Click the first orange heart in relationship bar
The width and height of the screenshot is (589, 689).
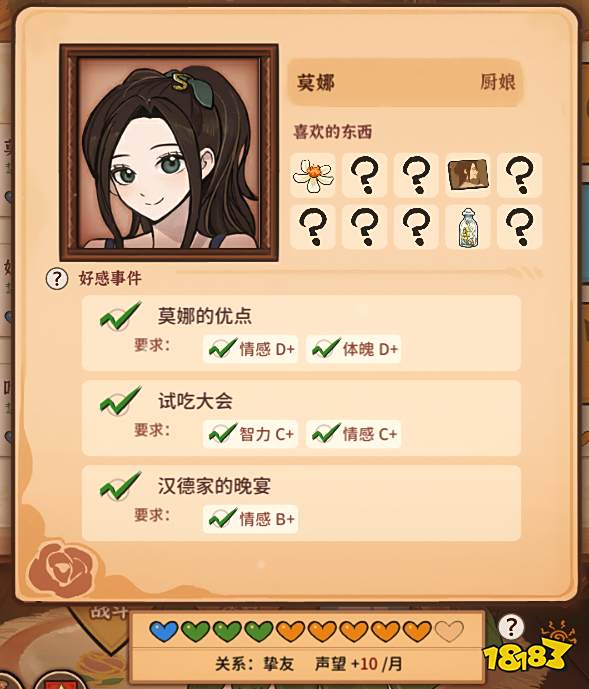[291, 632]
